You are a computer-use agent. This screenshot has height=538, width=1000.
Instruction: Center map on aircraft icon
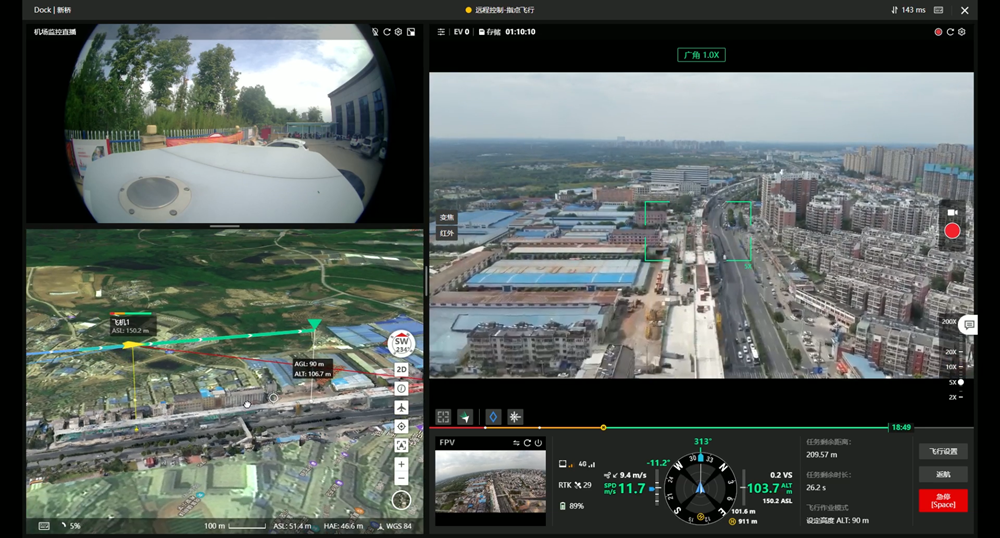coord(401,408)
